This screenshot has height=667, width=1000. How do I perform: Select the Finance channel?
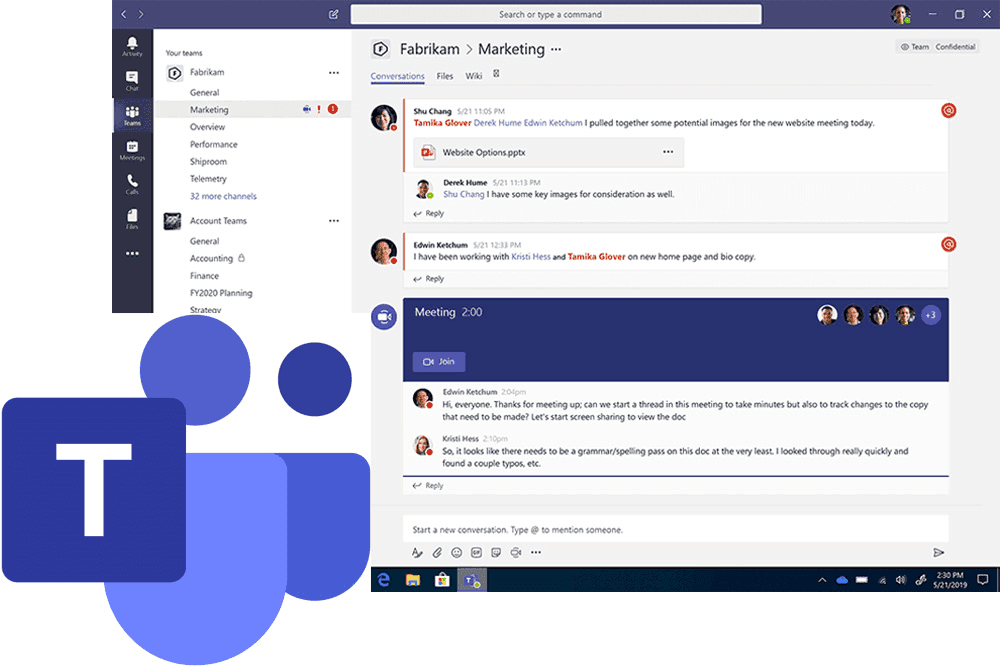point(204,275)
